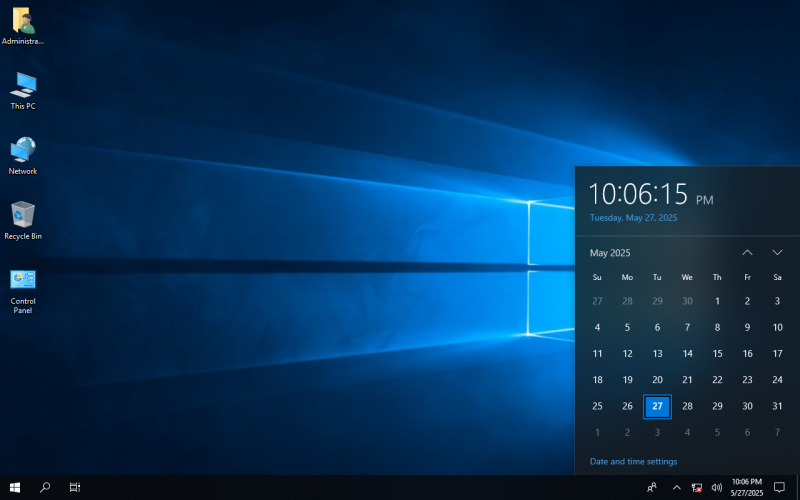Open Task View from the taskbar
800x500 pixels.
(75, 487)
